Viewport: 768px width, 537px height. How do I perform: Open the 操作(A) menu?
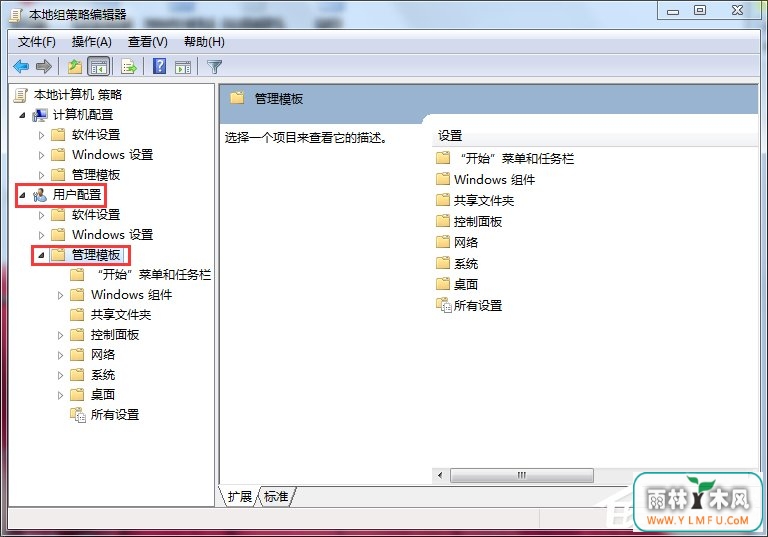(x=92, y=42)
